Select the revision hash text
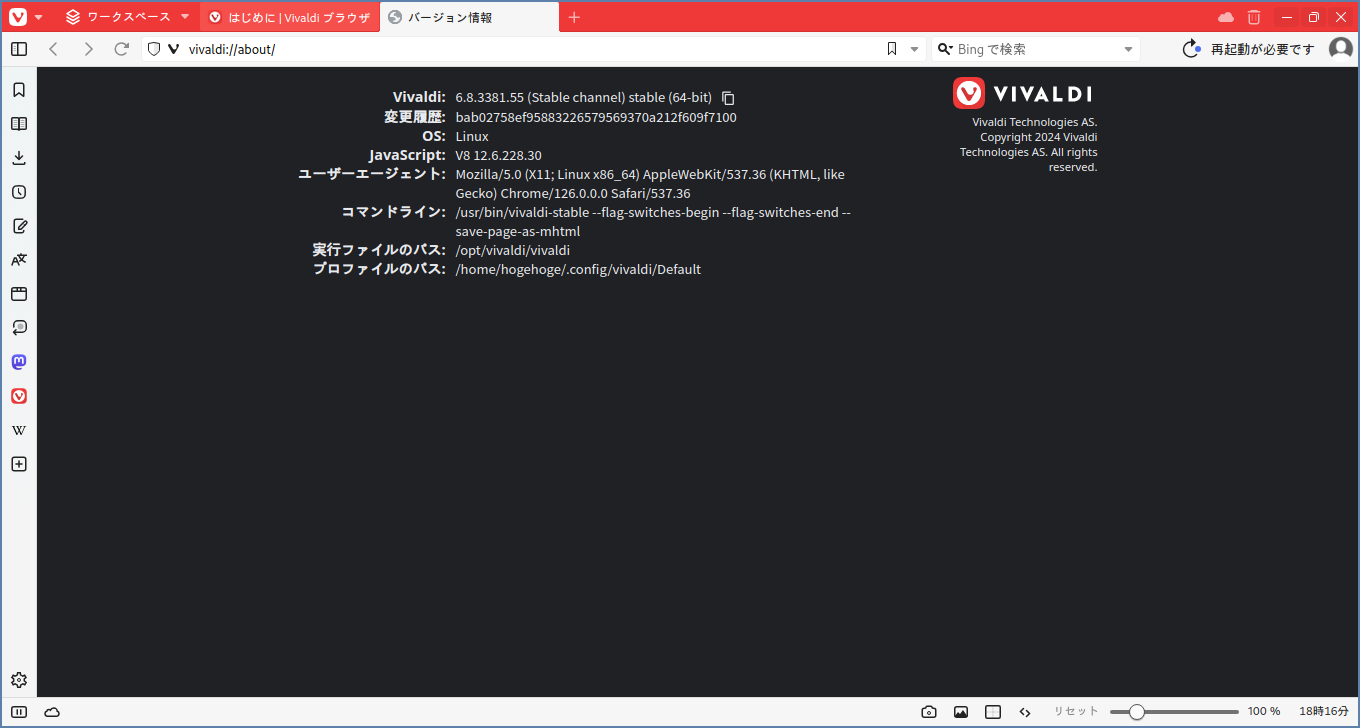Screen dimensions: 1360x728 (x=596, y=118)
